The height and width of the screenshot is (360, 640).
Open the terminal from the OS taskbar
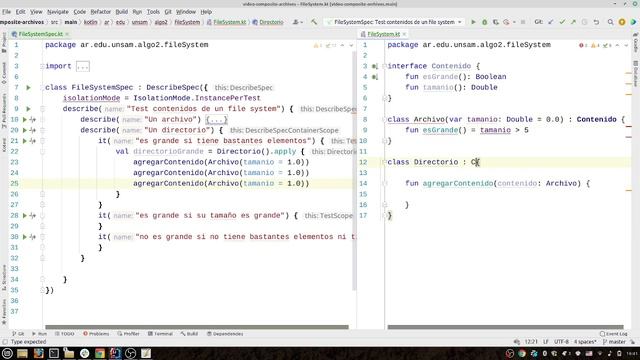point(54,353)
